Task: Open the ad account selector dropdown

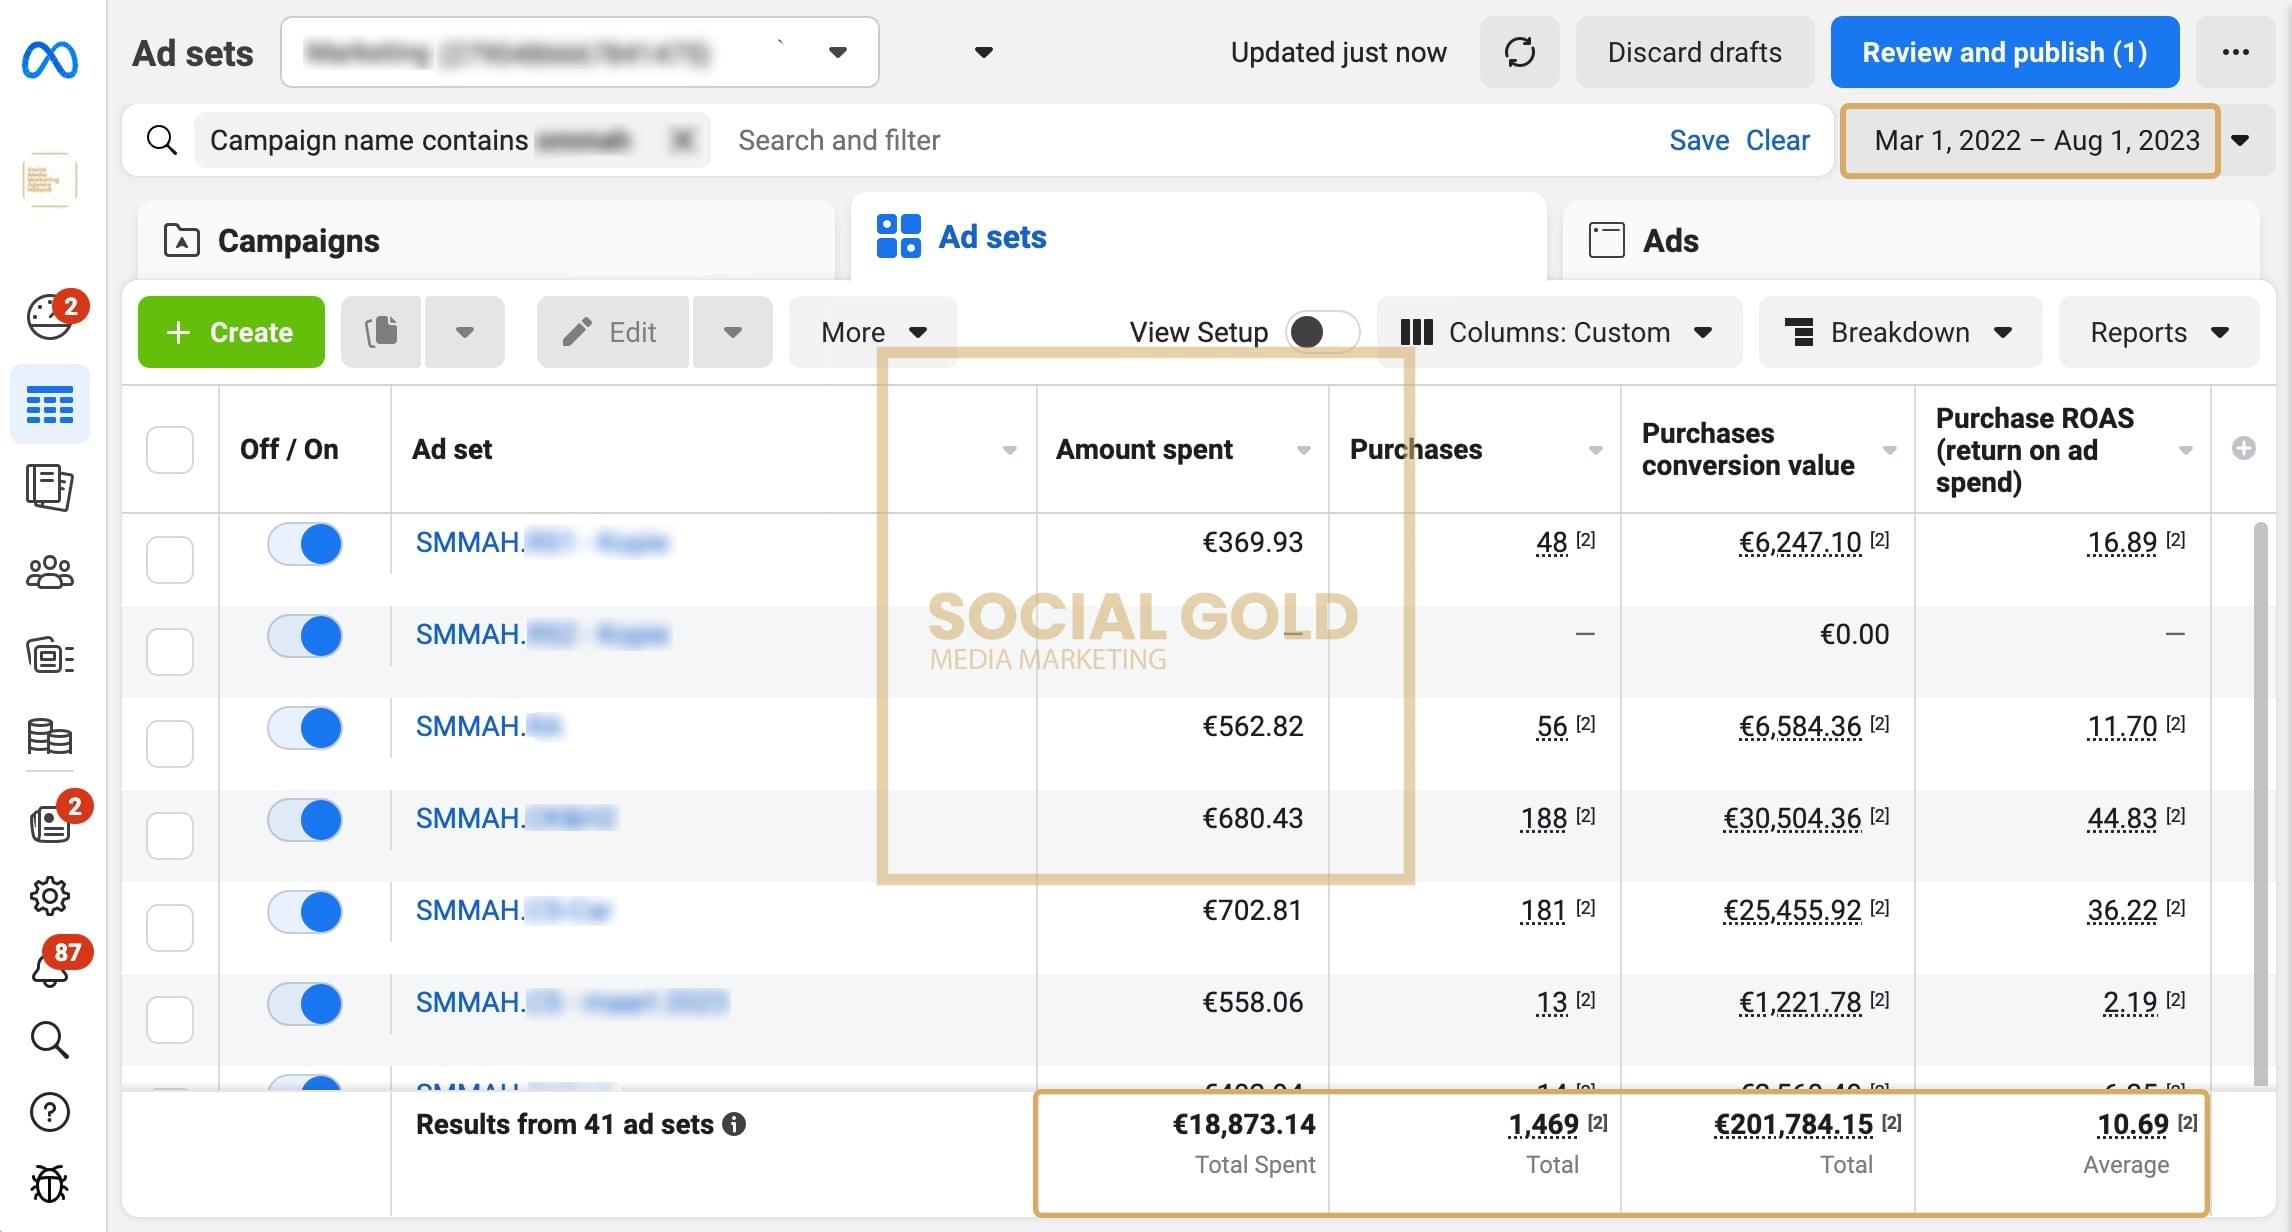Action: [580, 52]
